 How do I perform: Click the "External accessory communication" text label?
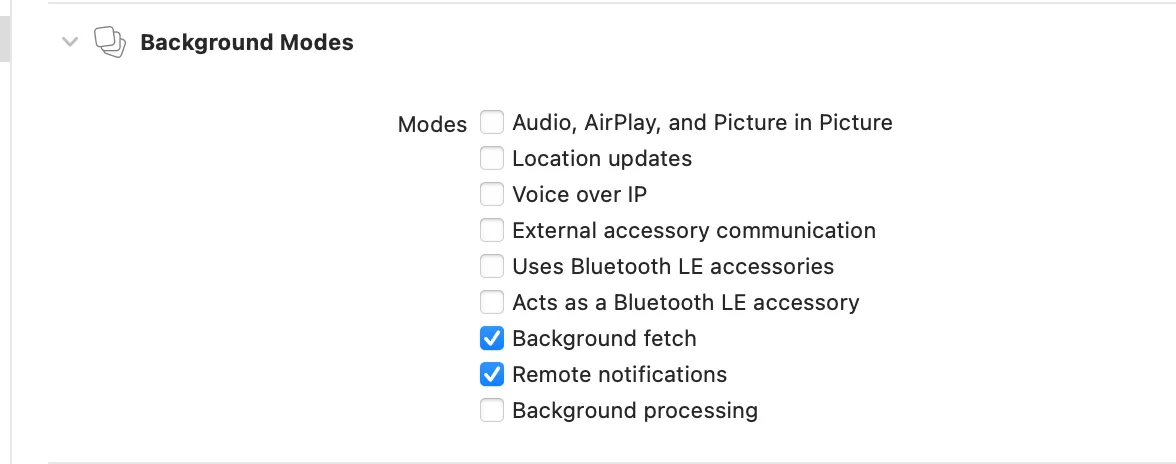coord(693,231)
